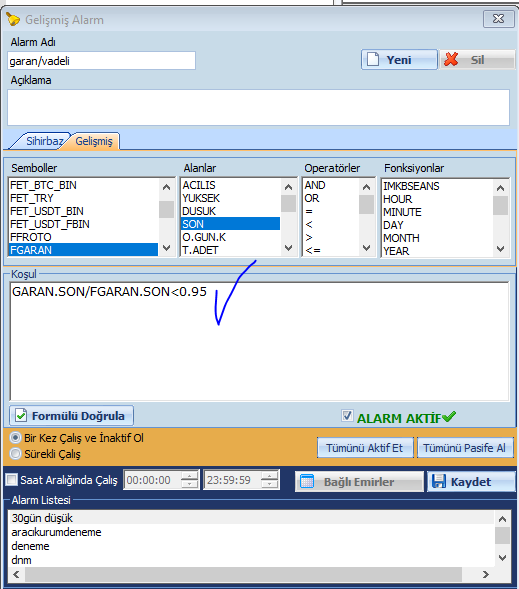The height and width of the screenshot is (589, 519).
Task: Close the Gelişmiş Alarm dialog
Action: (x=498, y=18)
